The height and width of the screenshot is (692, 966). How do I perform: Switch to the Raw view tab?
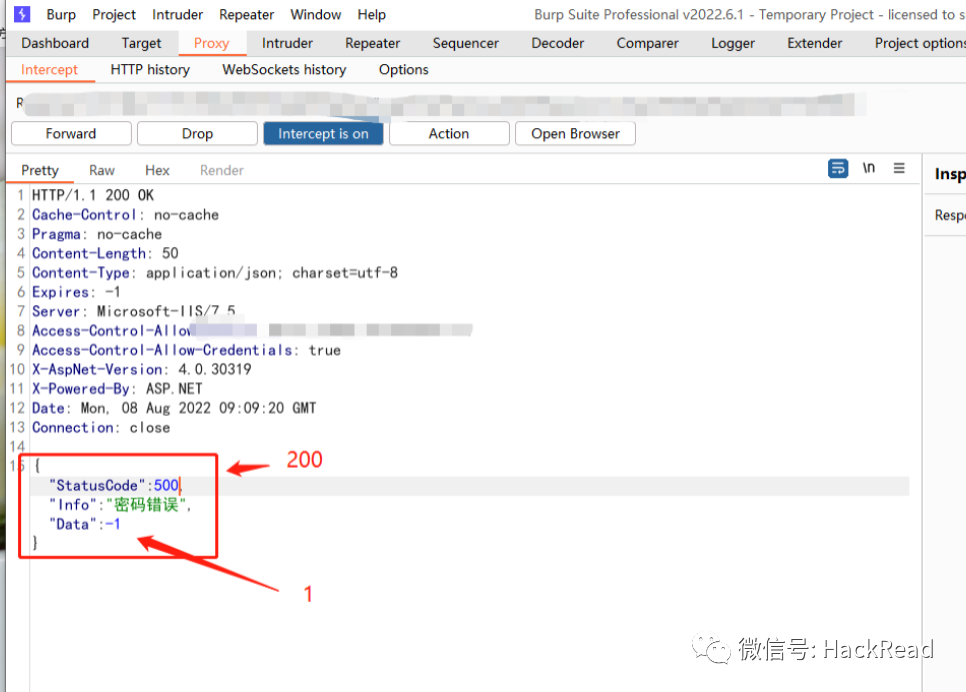[x=102, y=171]
